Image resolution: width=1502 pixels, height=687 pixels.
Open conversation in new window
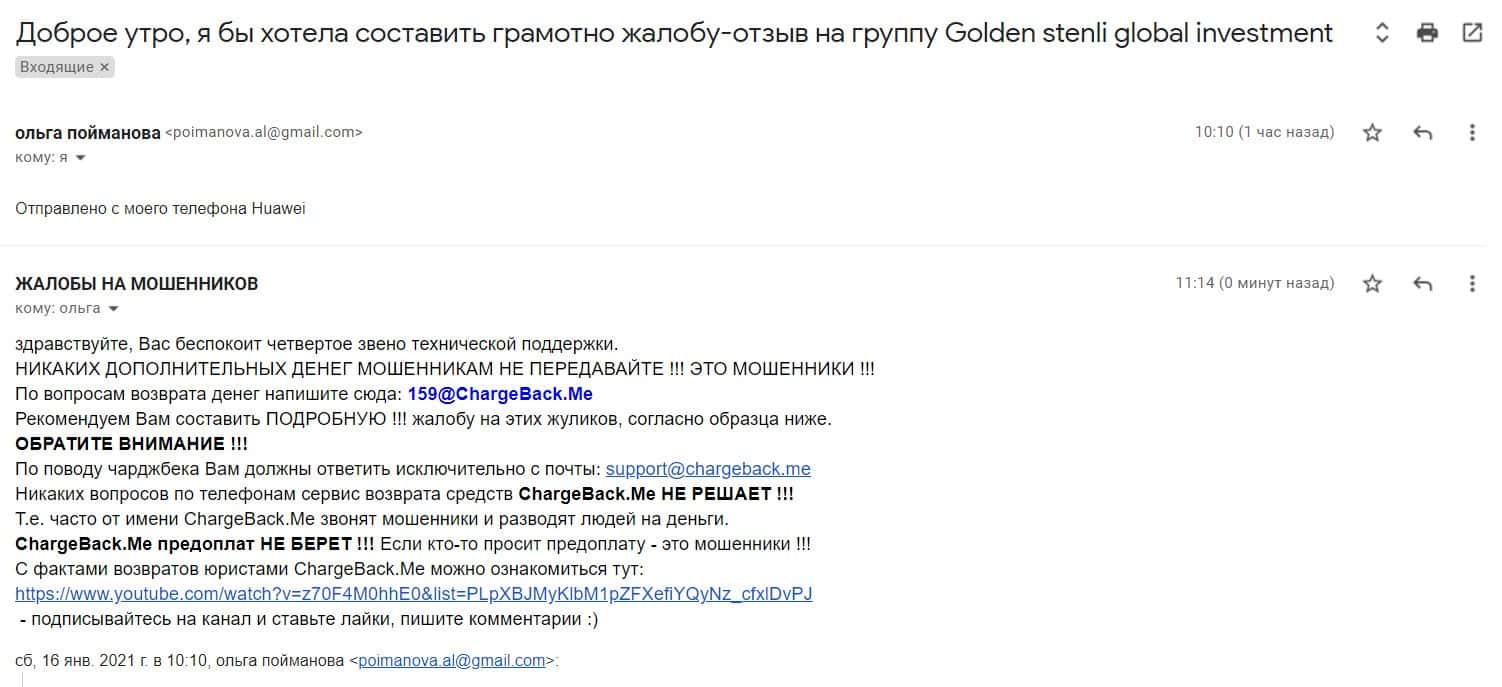[x=1472, y=33]
